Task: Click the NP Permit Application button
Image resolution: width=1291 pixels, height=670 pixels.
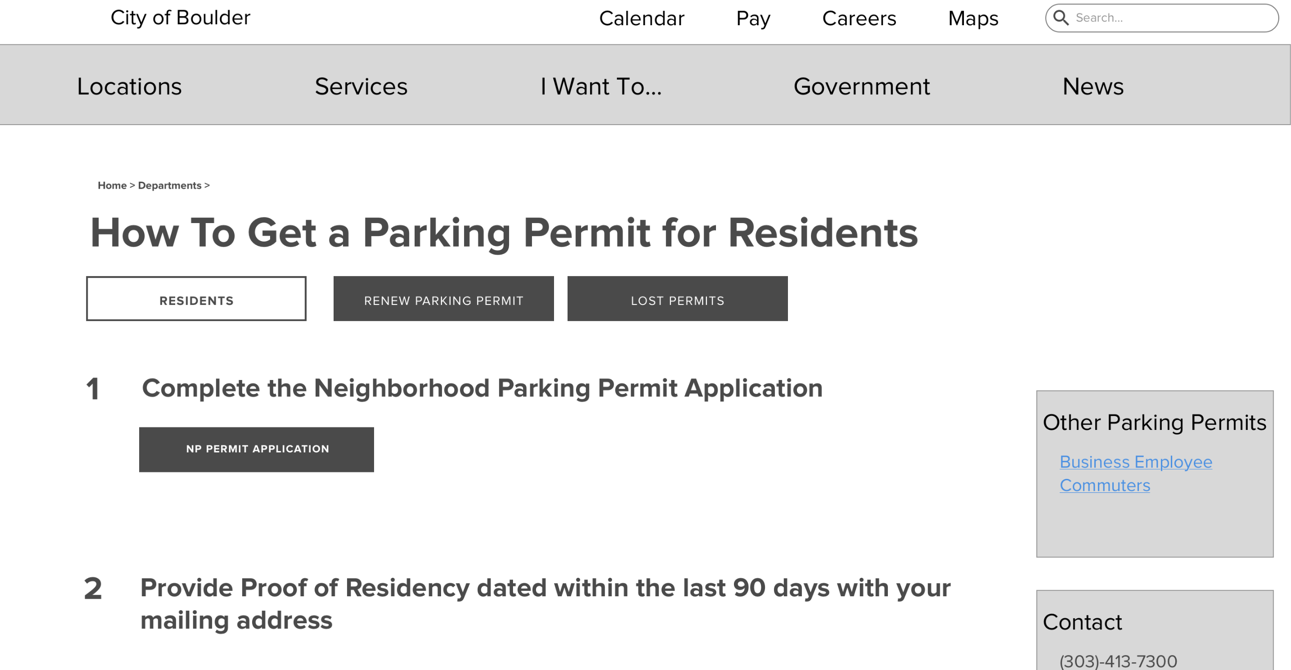Action: pyautogui.click(x=257, y=450)
